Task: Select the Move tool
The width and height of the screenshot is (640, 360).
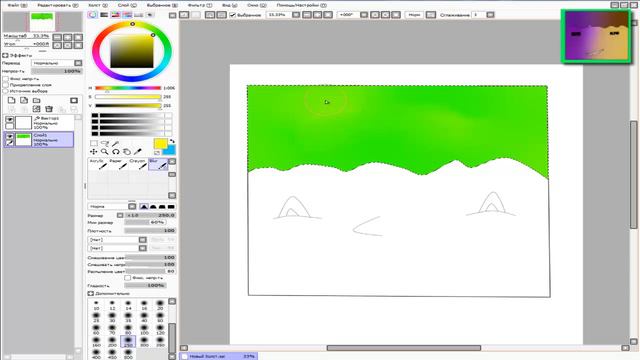Action: coord(94,152)
